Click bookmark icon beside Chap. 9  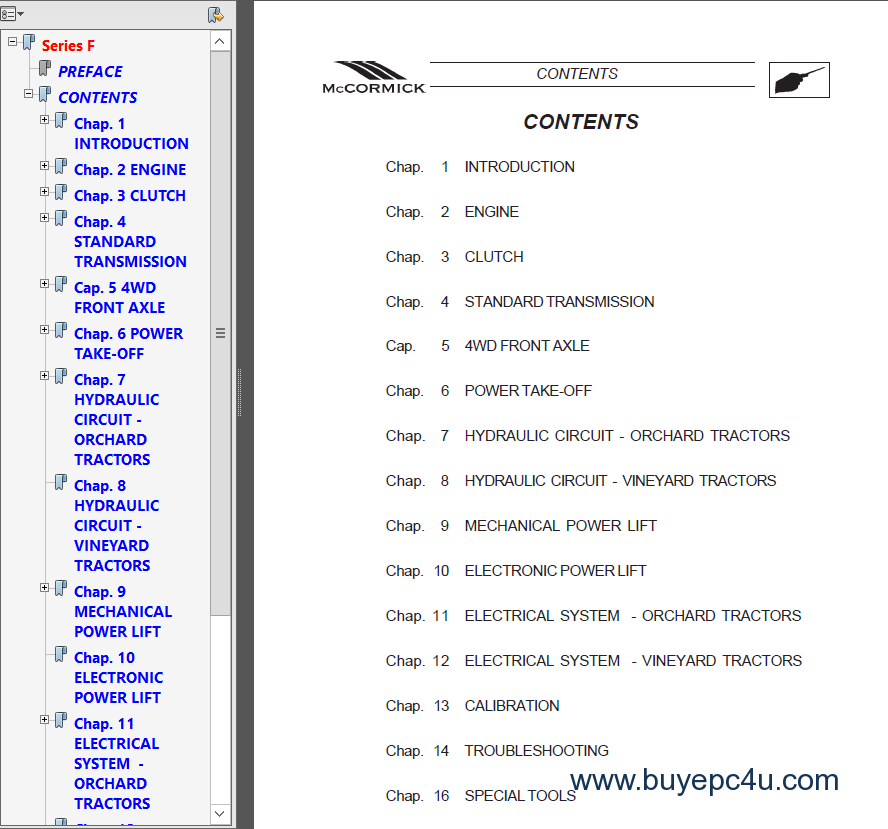61,588
